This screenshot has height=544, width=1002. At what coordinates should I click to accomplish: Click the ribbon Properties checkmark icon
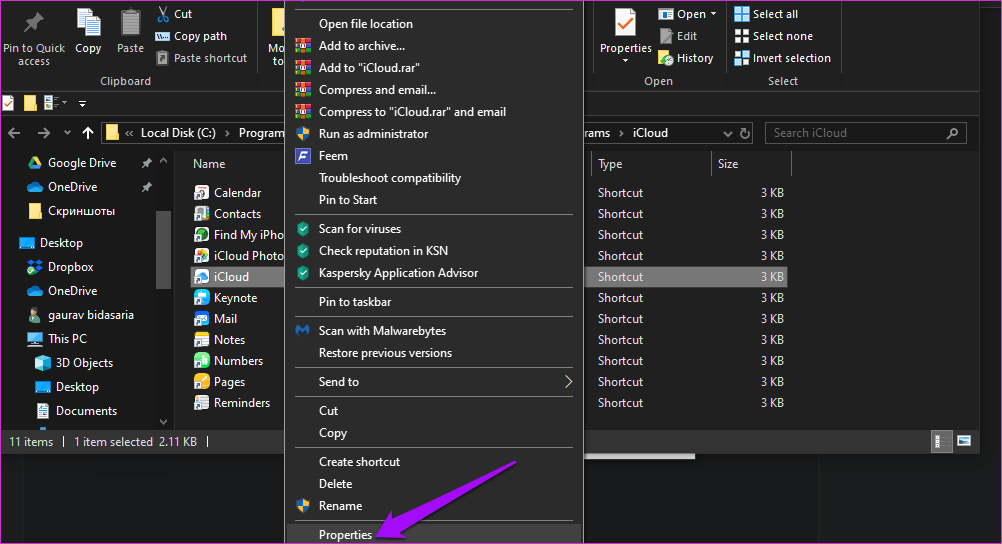625,23
